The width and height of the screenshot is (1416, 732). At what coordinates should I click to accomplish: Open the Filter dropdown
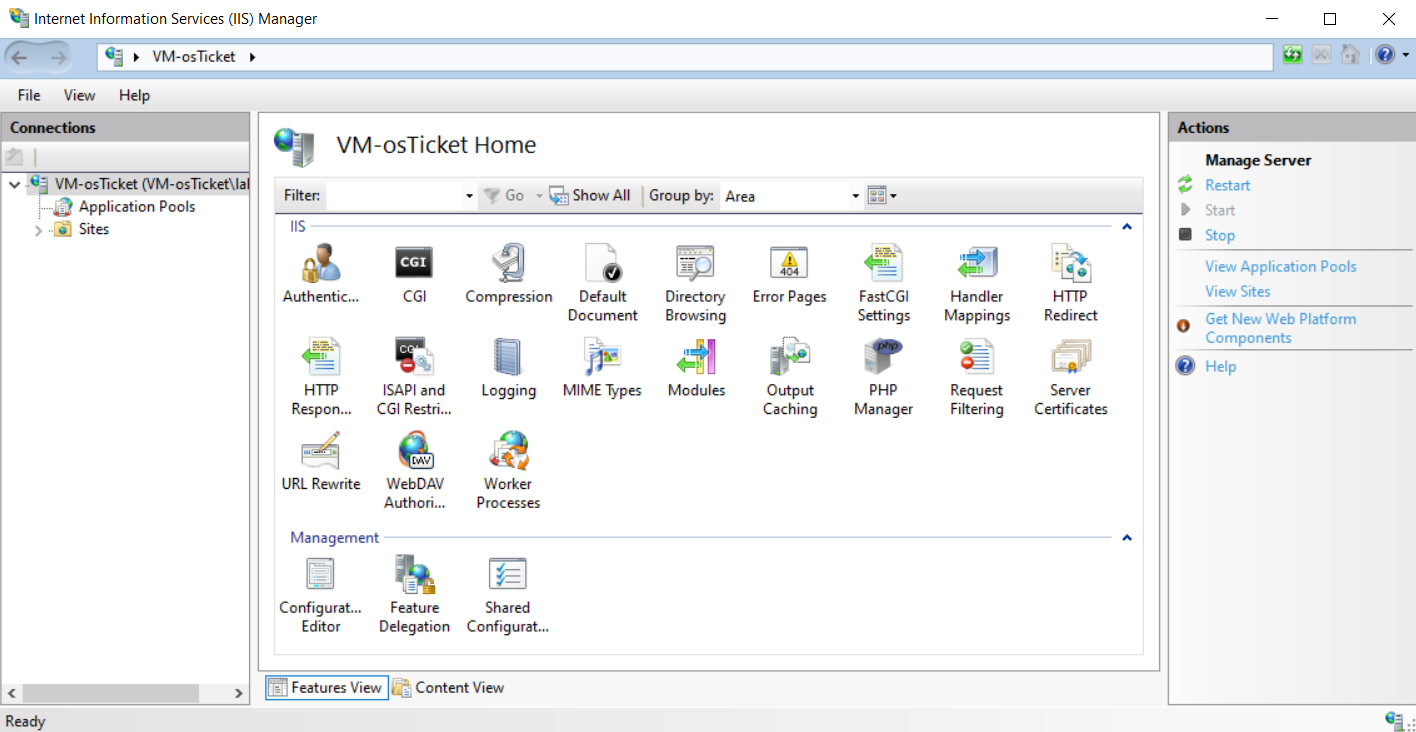(x=469, y=196)
